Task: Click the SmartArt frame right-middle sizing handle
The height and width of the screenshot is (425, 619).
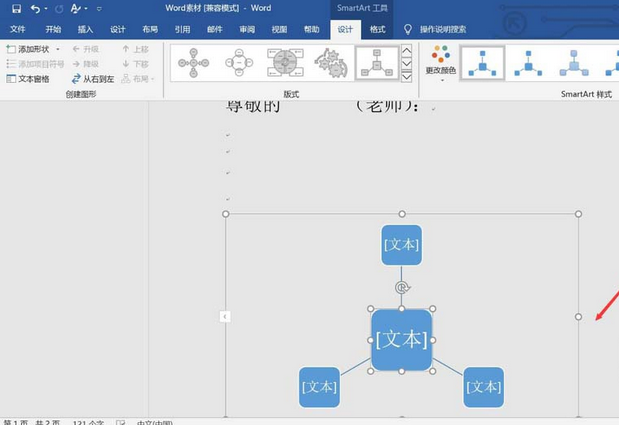Action: pyautogui.click(x=578, y=316)
